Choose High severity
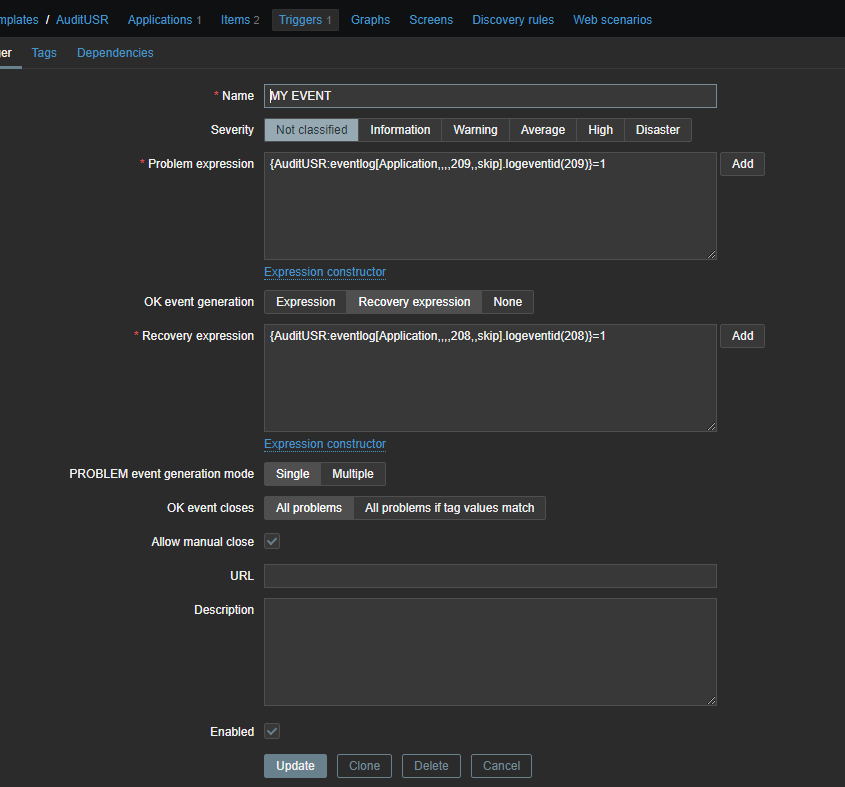This screenshot has height=787, width=845. [x=600, y=130]
